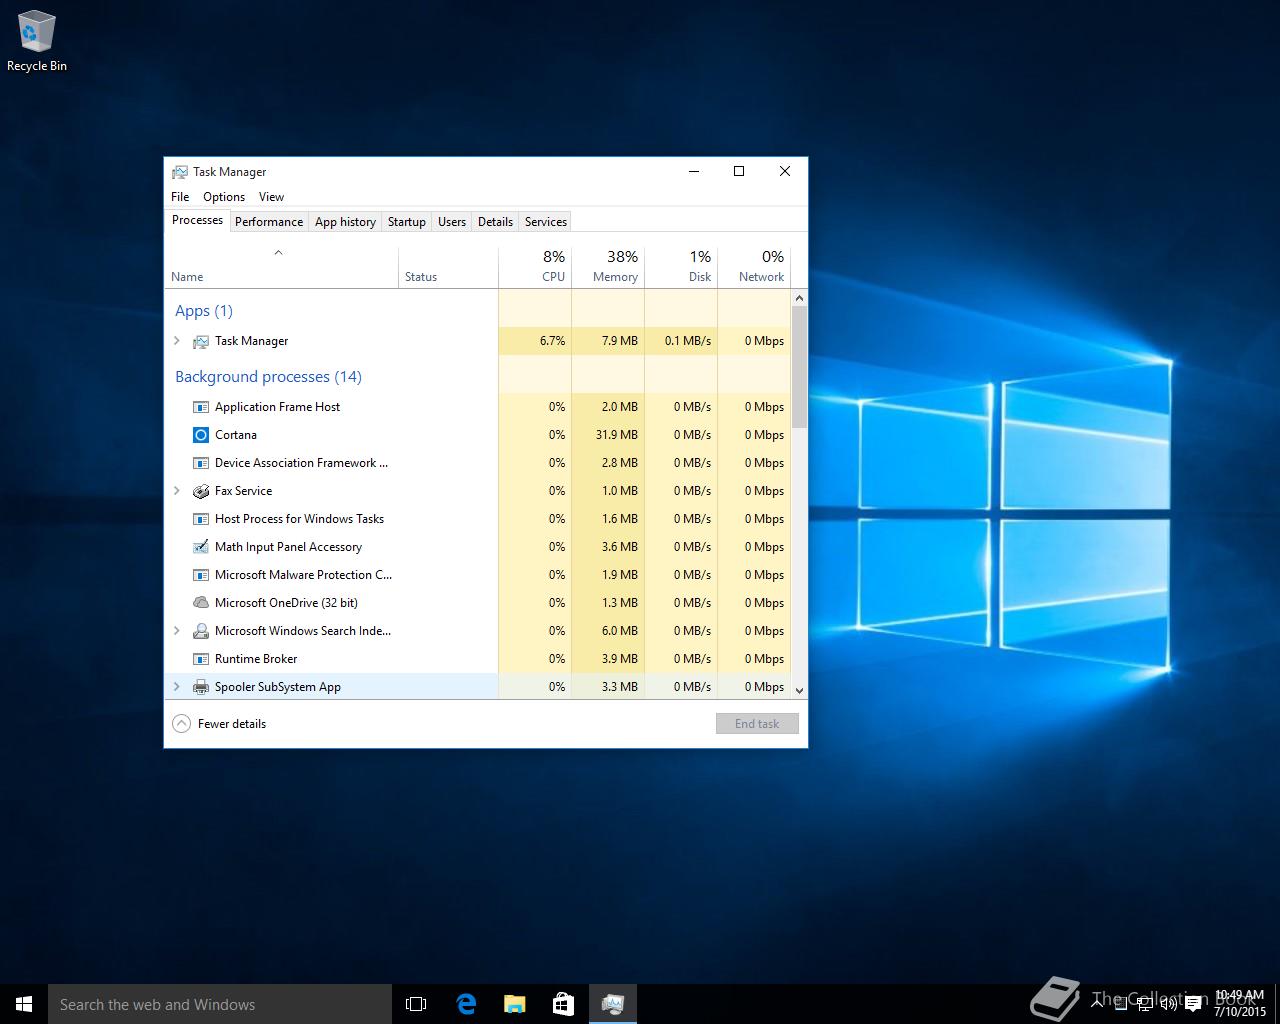
Task: Open File Explorer from the taskbar
Action: tap(514, 1004)
